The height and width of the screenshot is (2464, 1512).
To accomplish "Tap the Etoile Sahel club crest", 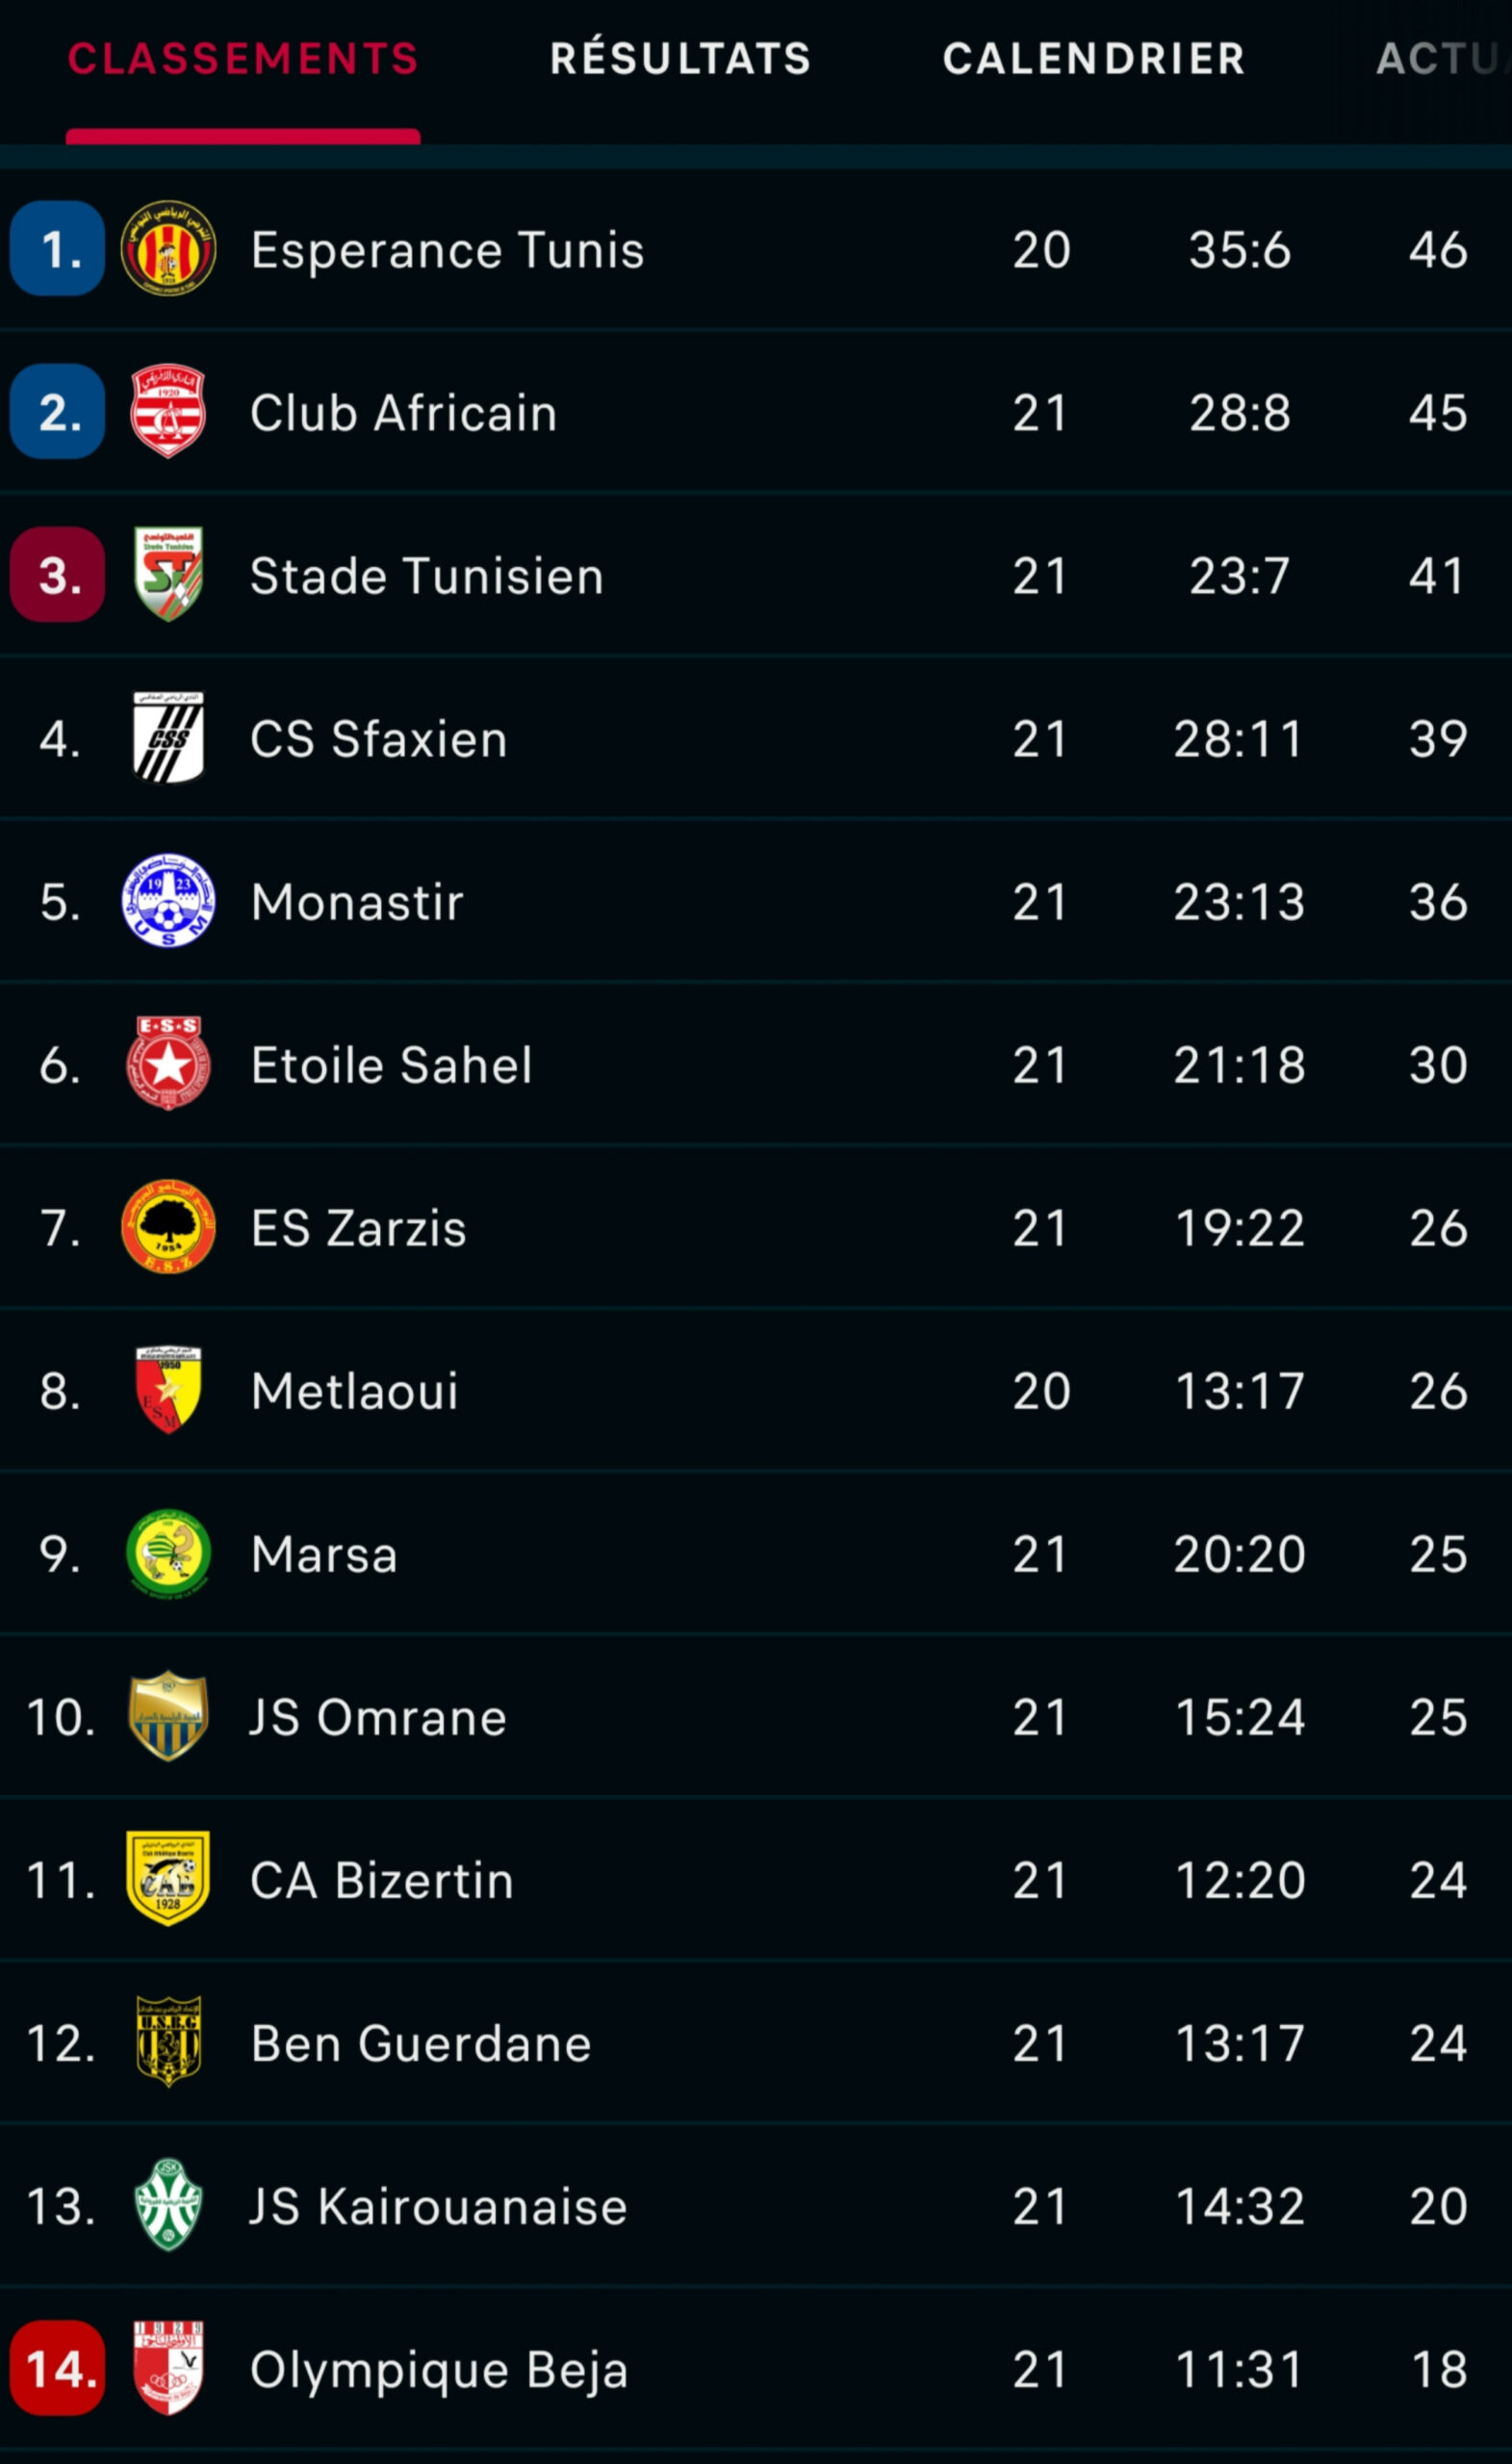I will 168,1064.
